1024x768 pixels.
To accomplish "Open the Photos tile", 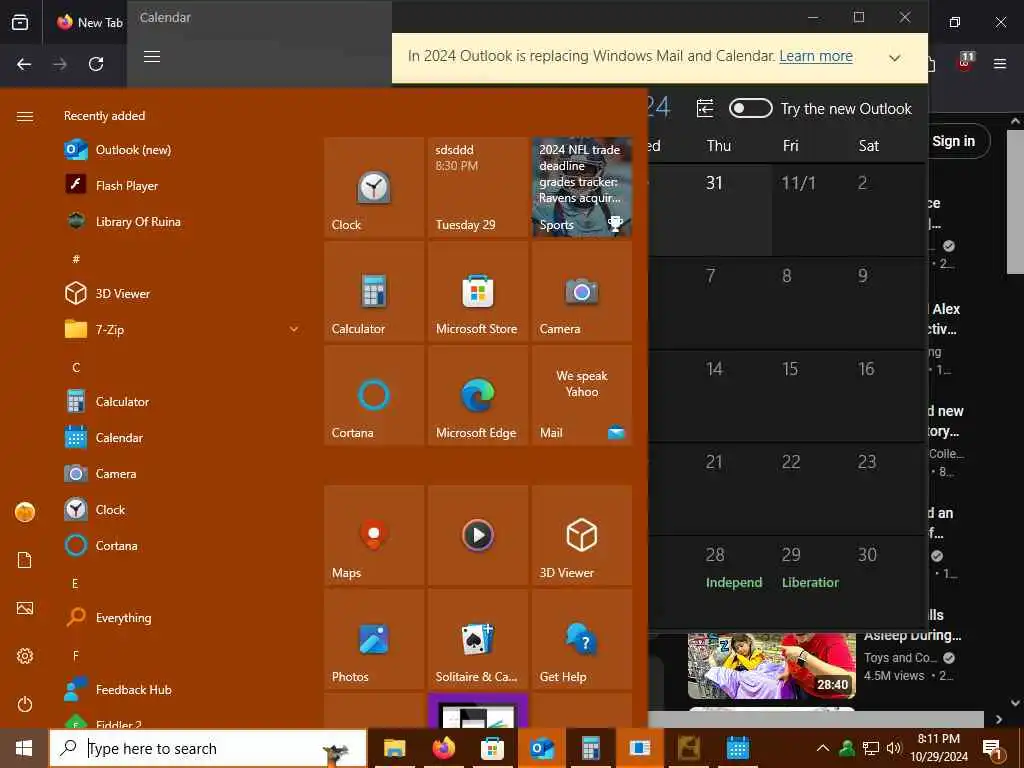I will click(374, 639).
